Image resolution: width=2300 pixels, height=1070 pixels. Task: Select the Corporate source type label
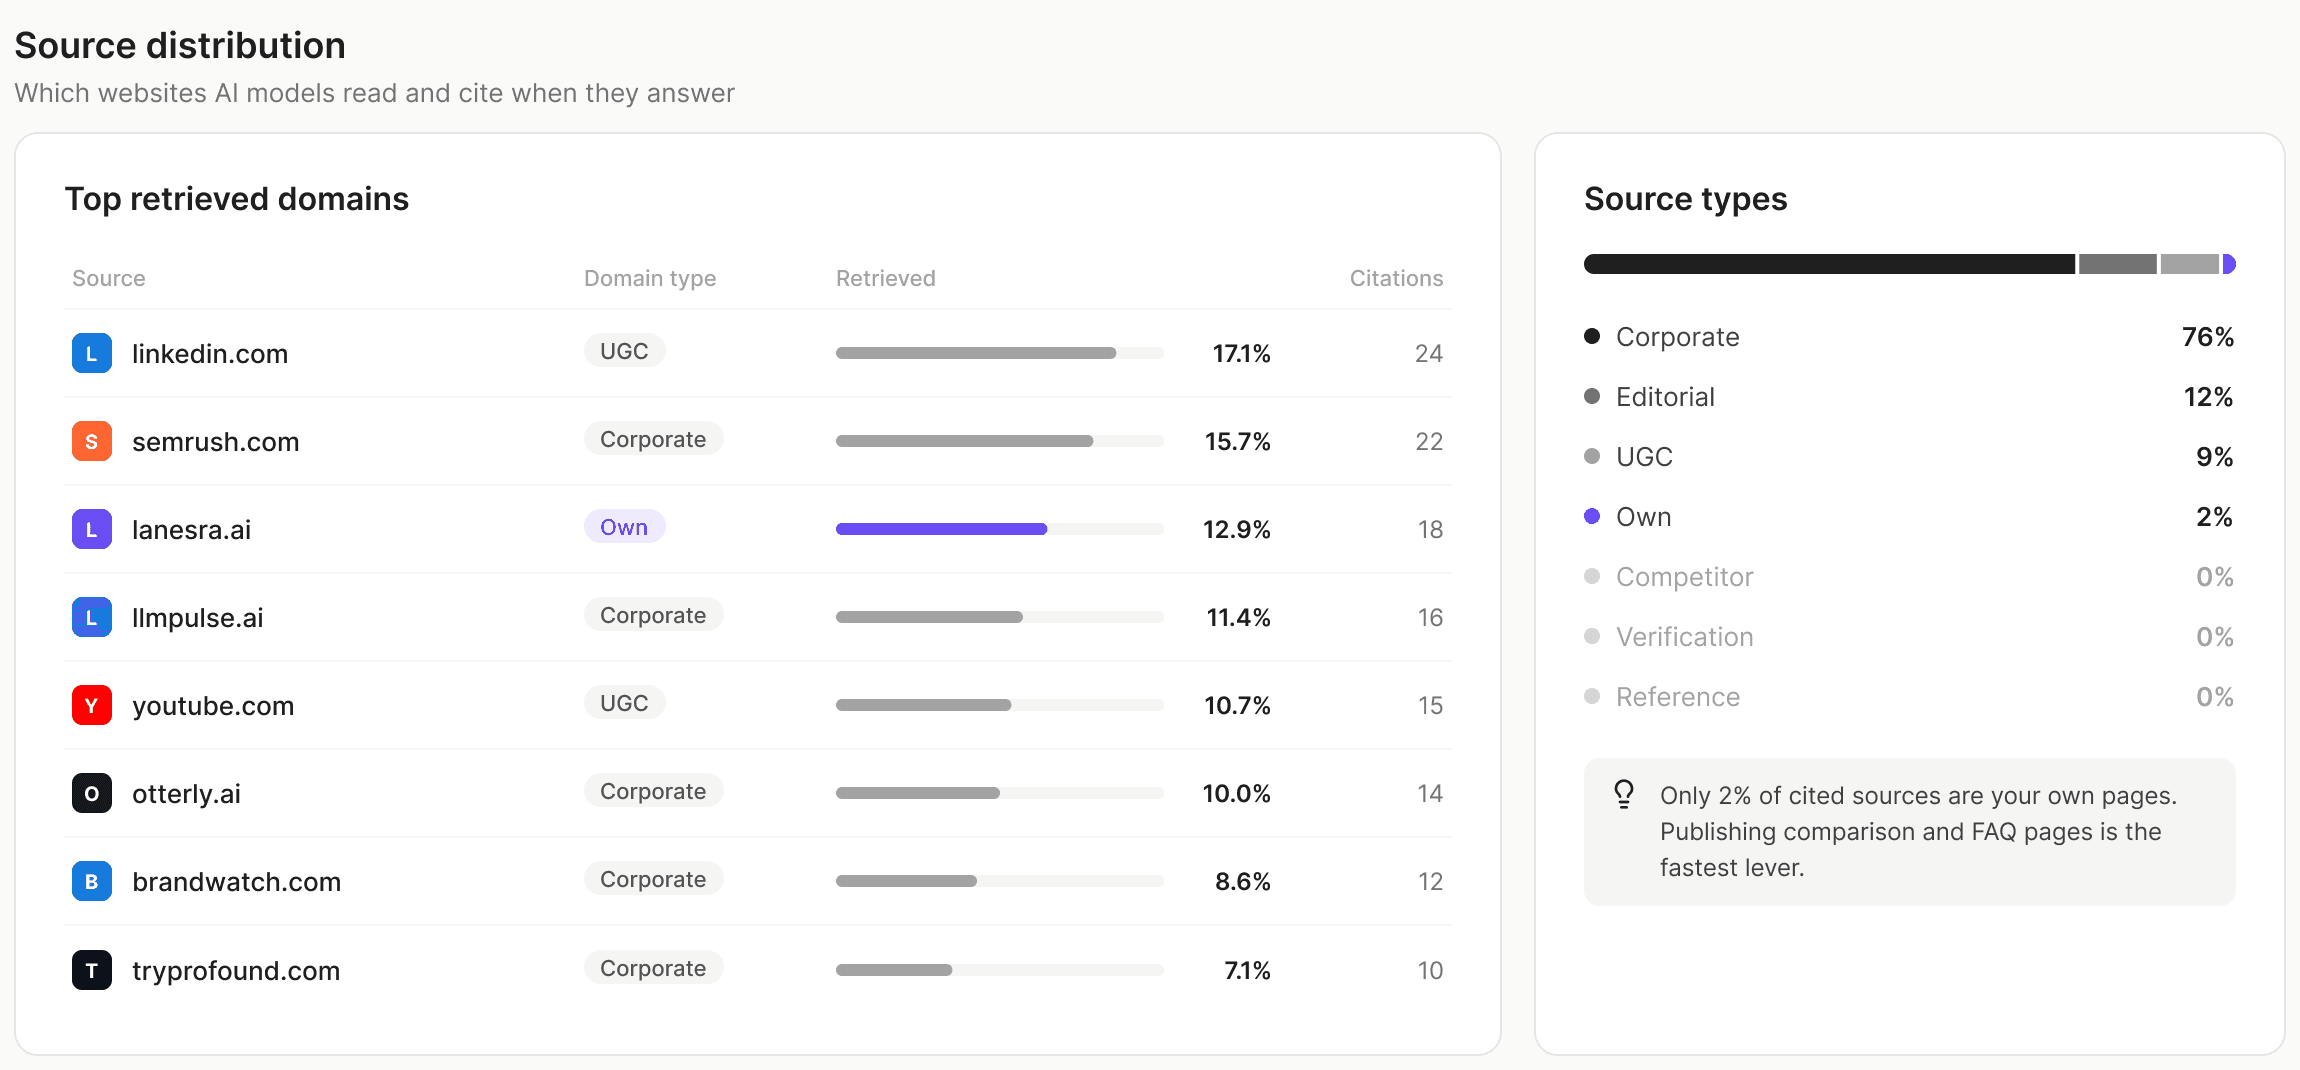(1678, 337)
